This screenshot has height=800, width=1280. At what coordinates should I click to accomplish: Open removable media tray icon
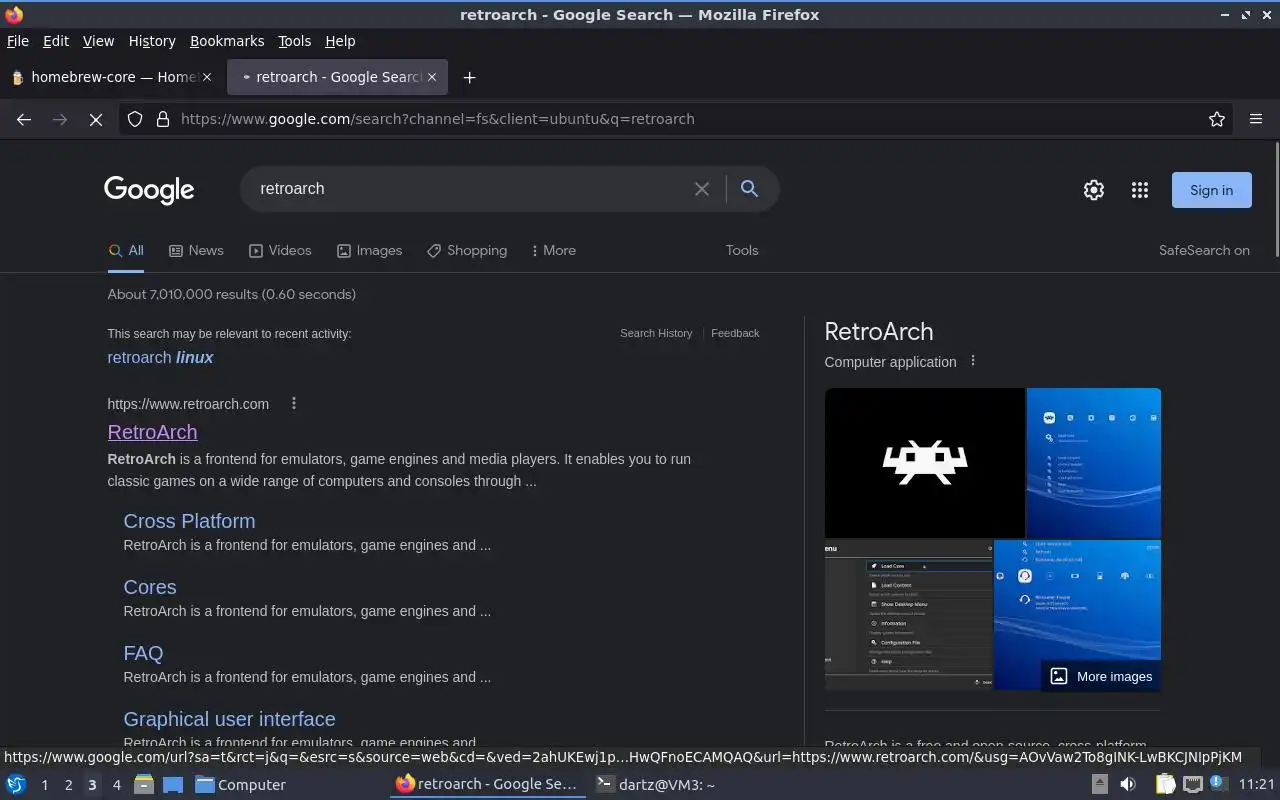pyautogui.click(x=1099, y=785)
